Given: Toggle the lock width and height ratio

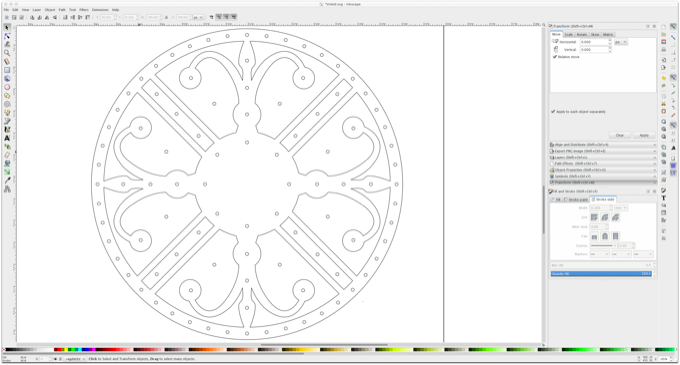Looking at the screenshot, I should (x=166, y=17).
